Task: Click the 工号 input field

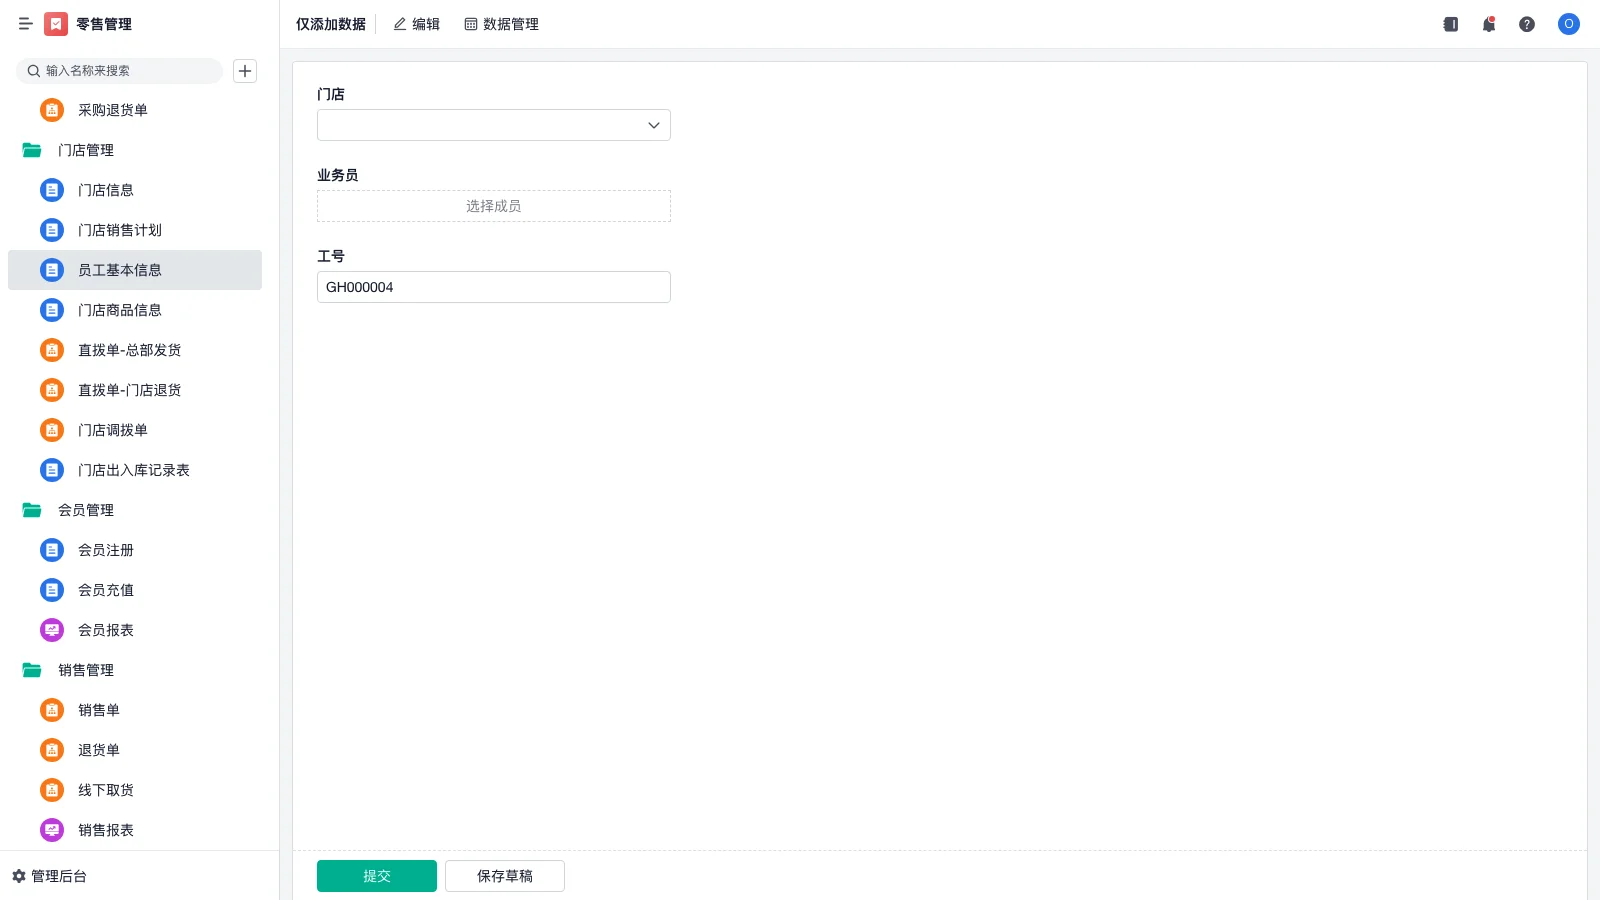Action: (493, 287)
